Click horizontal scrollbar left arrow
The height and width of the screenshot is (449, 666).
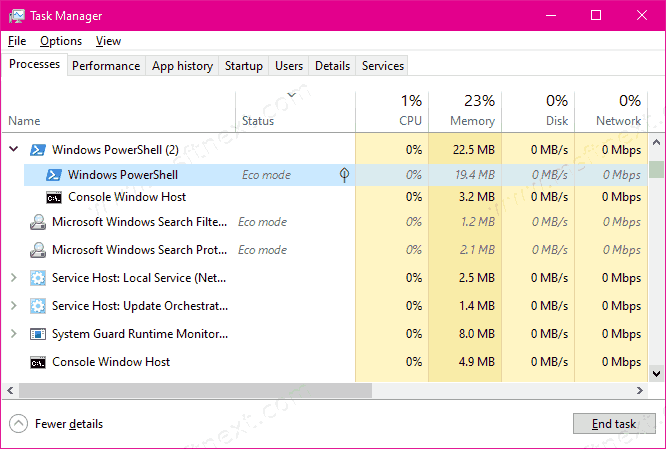pyautogui.click(x=10, y=390)
